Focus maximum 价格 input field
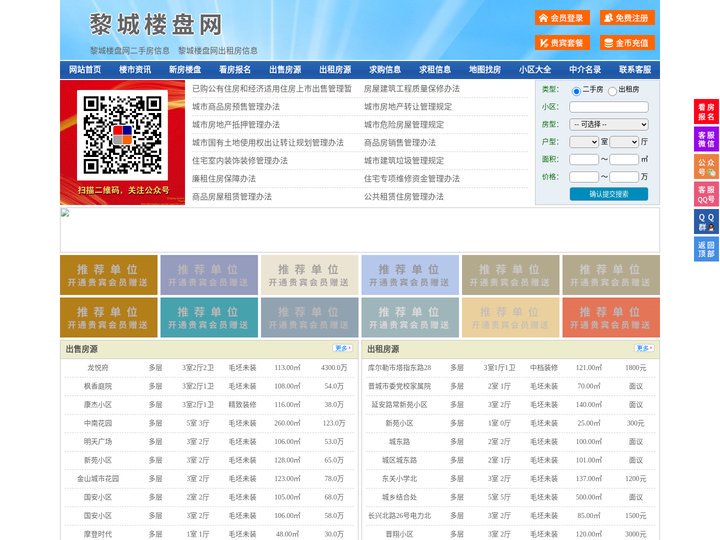The width and height of the screenshot is (720, 540). coord(624,177)
